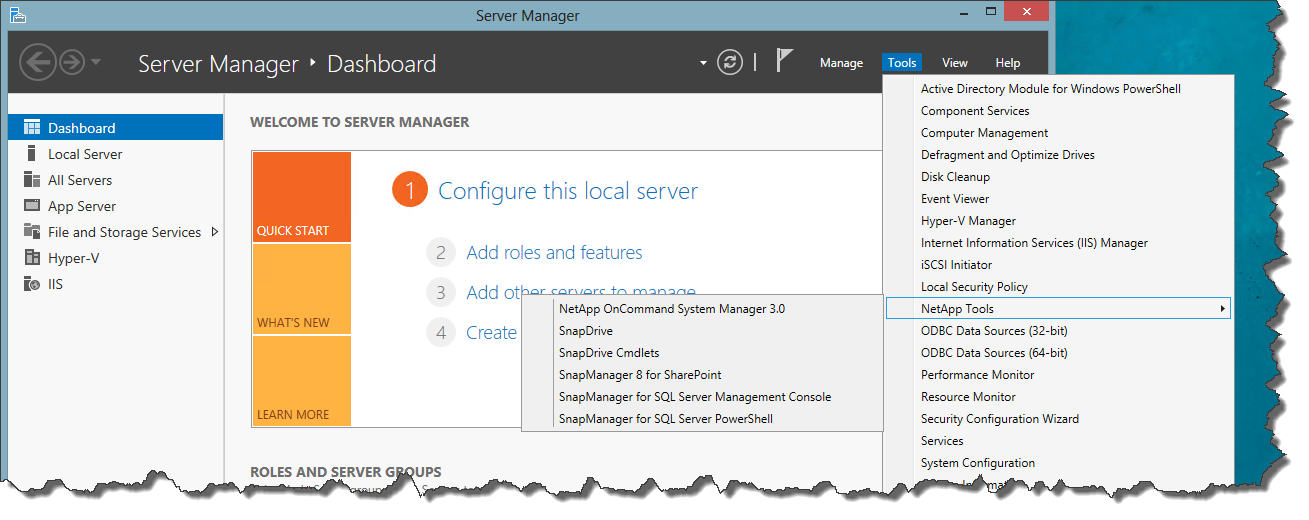Click Configure this local server link
Screen dimensions: 1309x520
tap(568, 191)
